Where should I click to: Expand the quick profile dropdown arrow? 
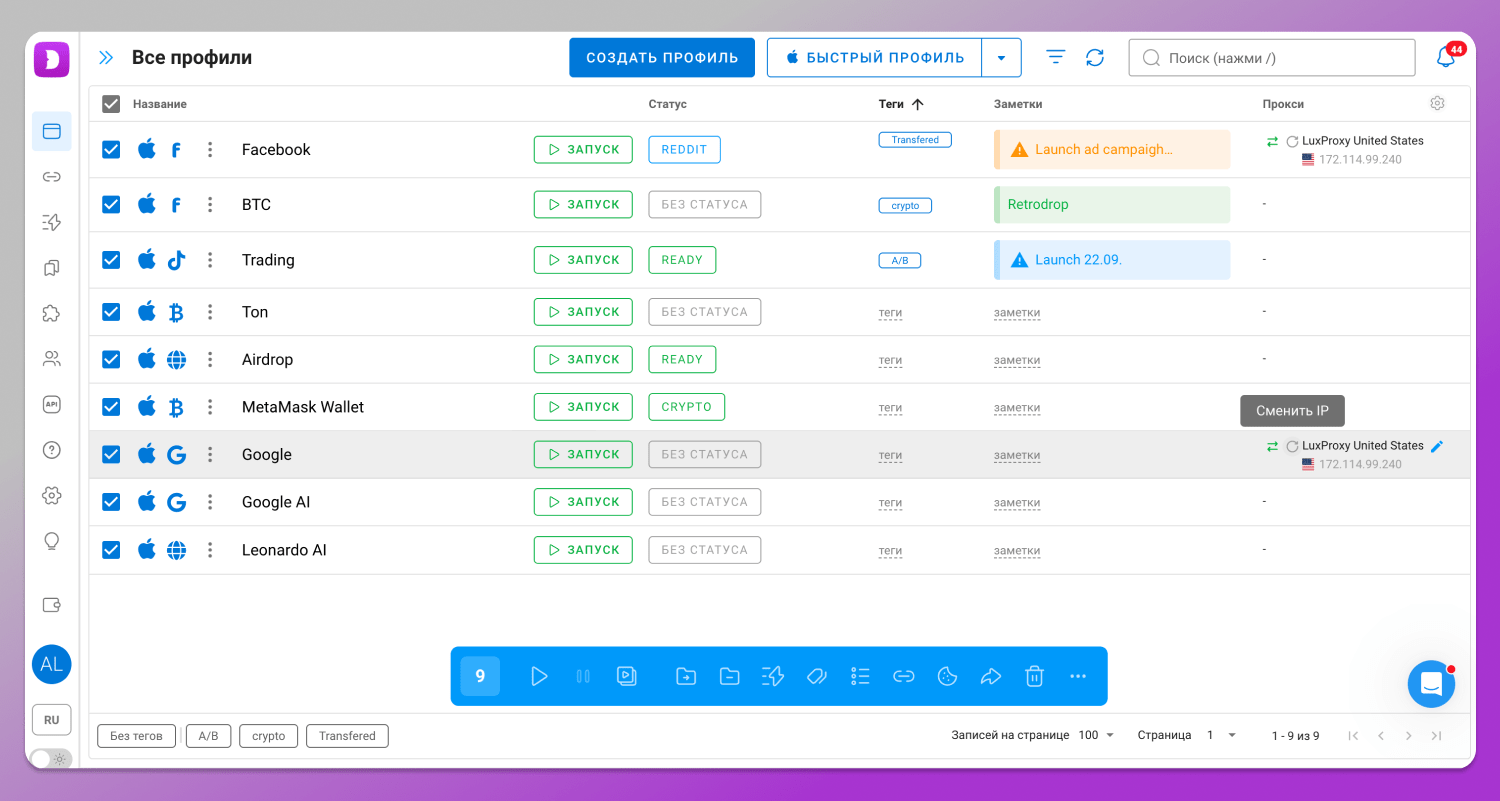pos(1001,58)
